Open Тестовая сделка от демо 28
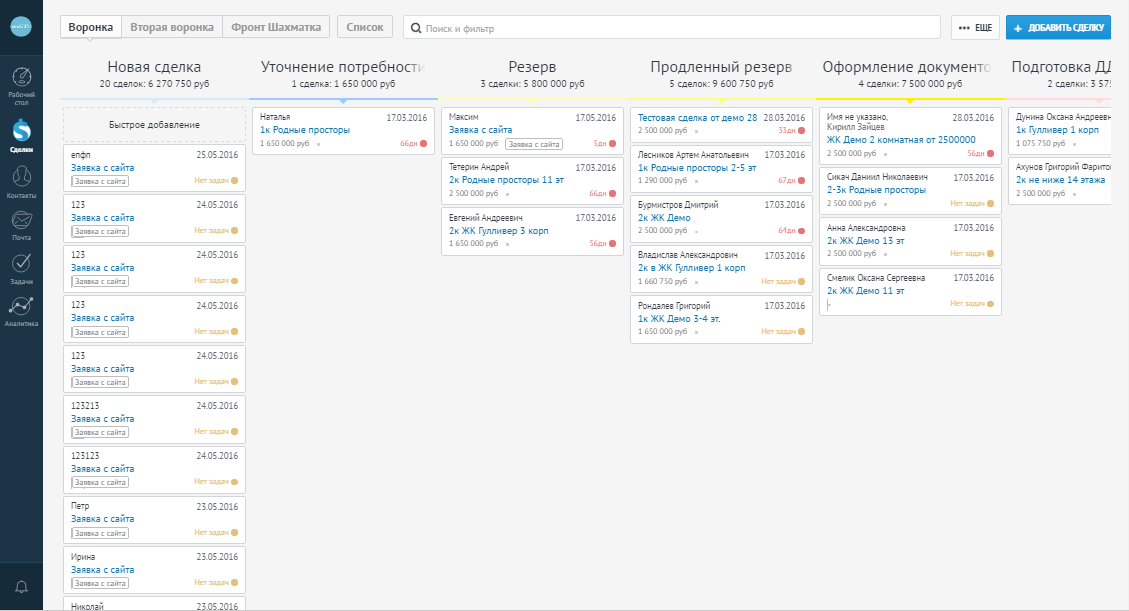The height and width of the screenshot is (611, 1129). (x=698, y=117)
